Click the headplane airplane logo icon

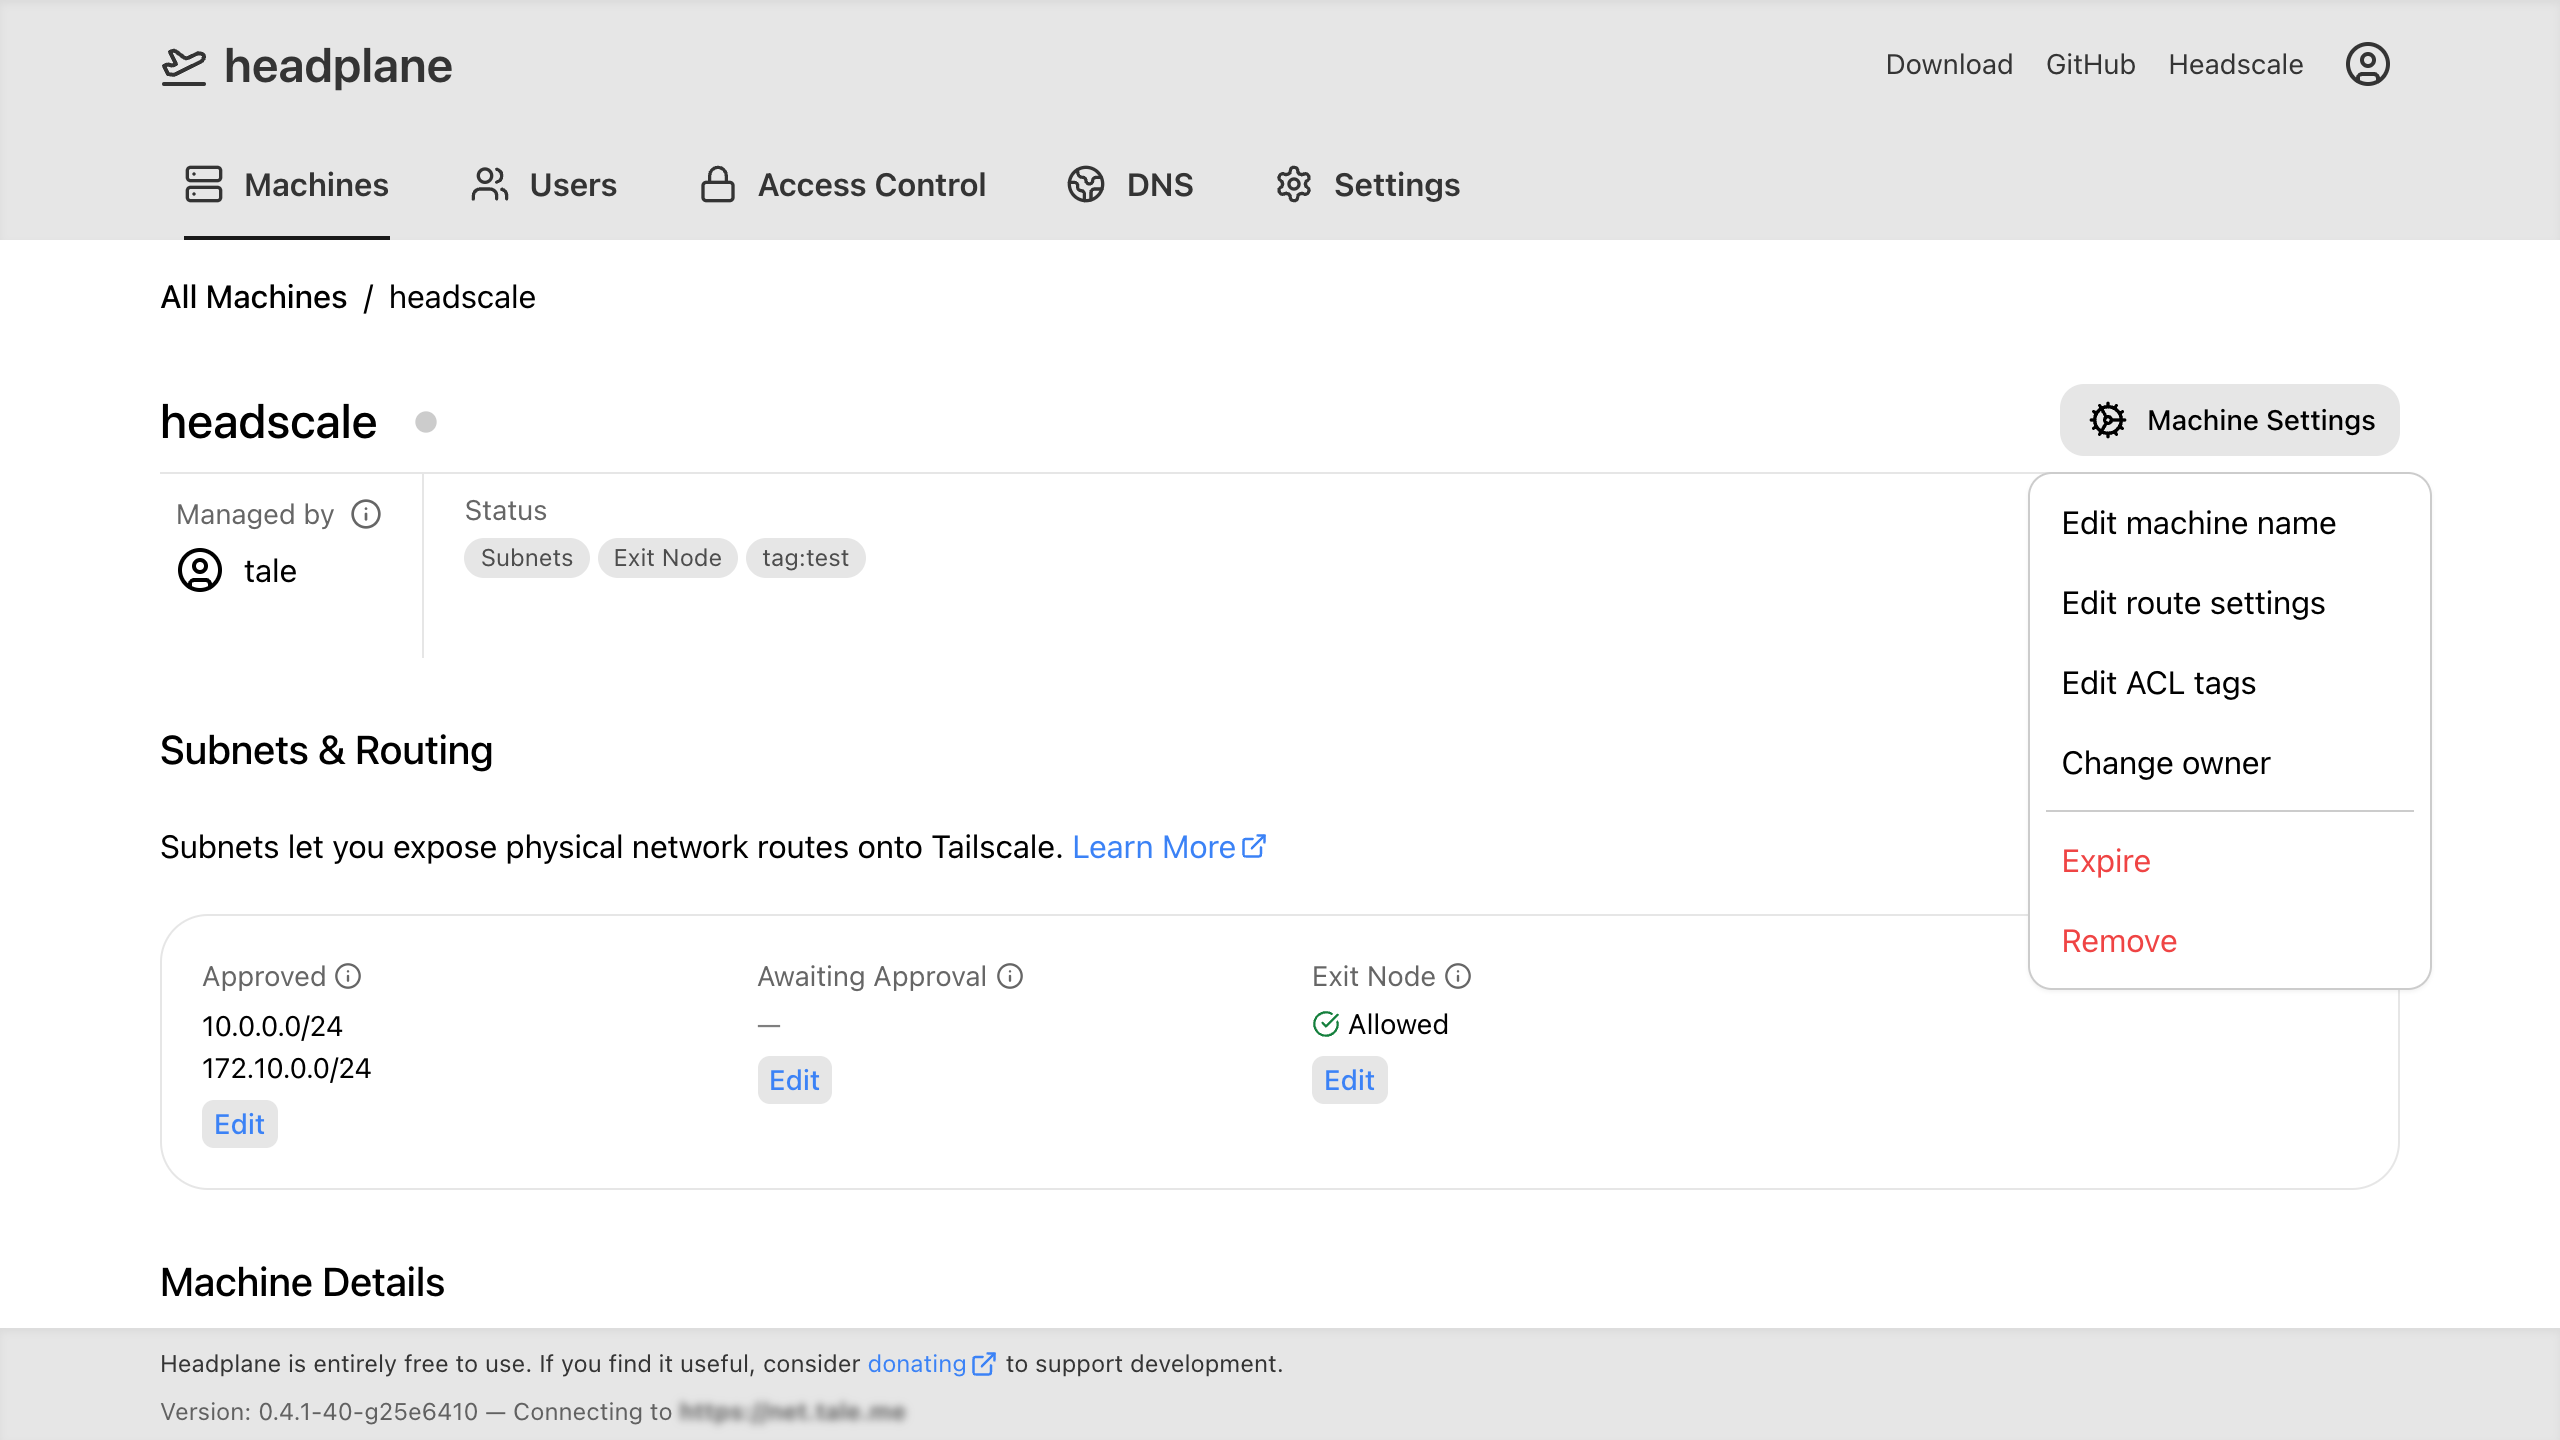(184, 66)
